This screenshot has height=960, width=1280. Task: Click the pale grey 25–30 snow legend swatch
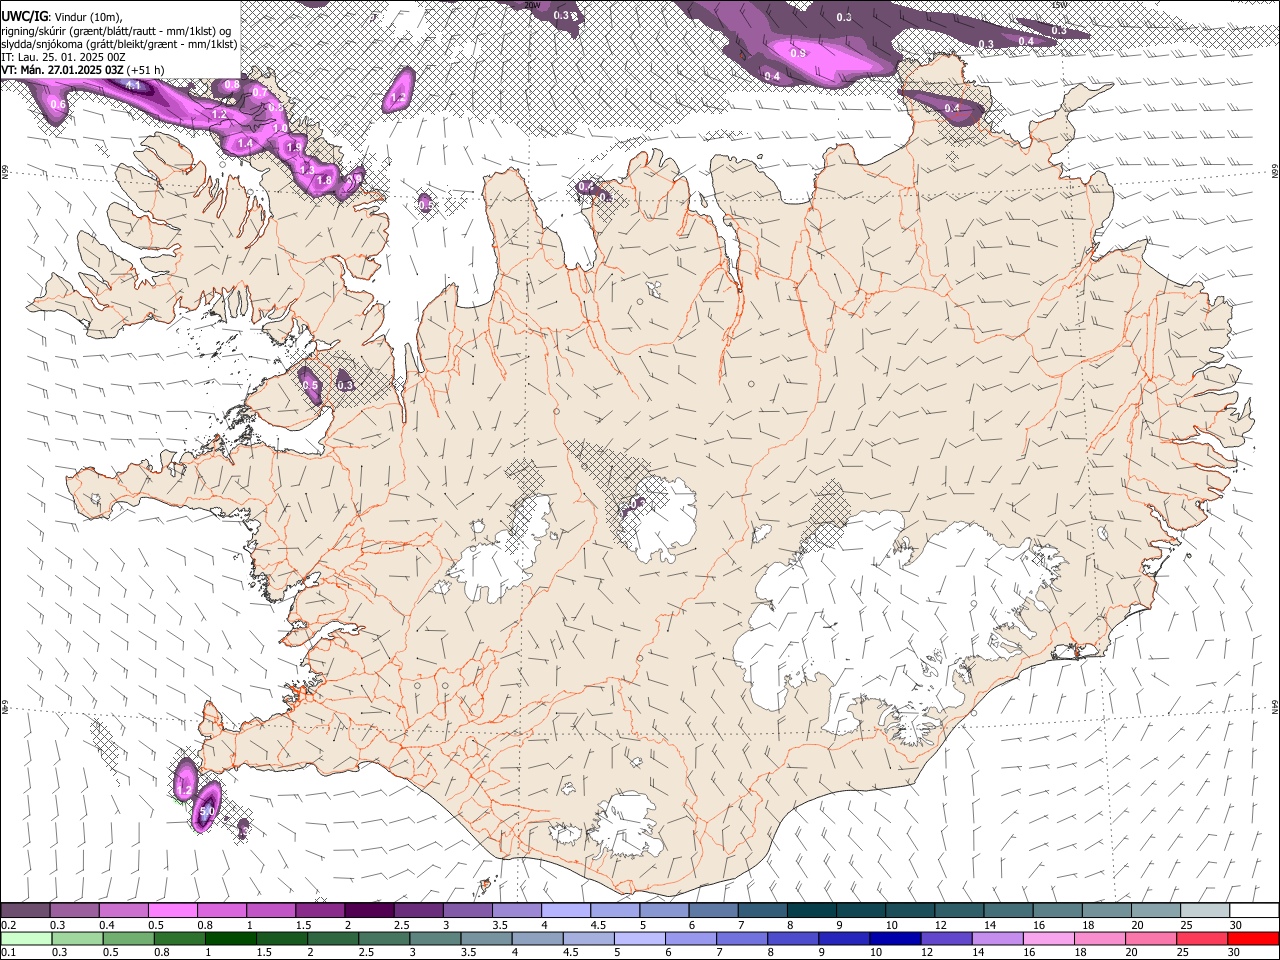coord(1204,910)
